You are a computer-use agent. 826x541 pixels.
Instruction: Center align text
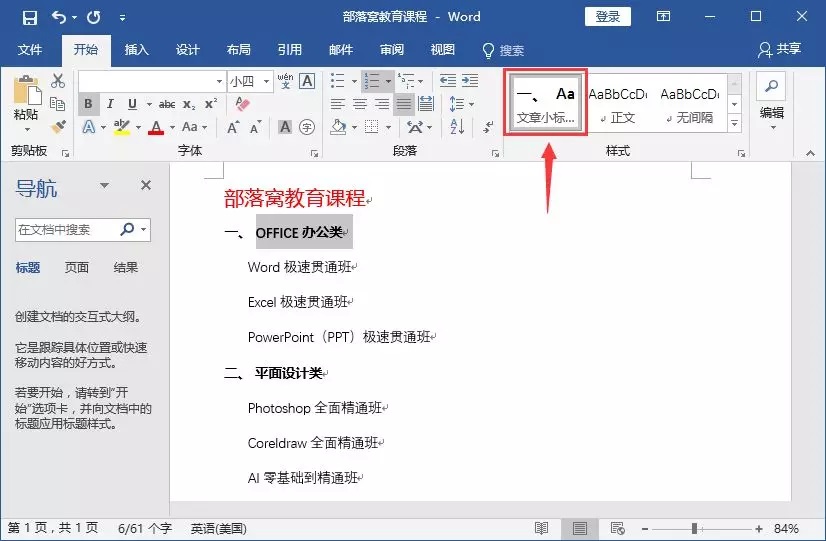tap(360, 104)
